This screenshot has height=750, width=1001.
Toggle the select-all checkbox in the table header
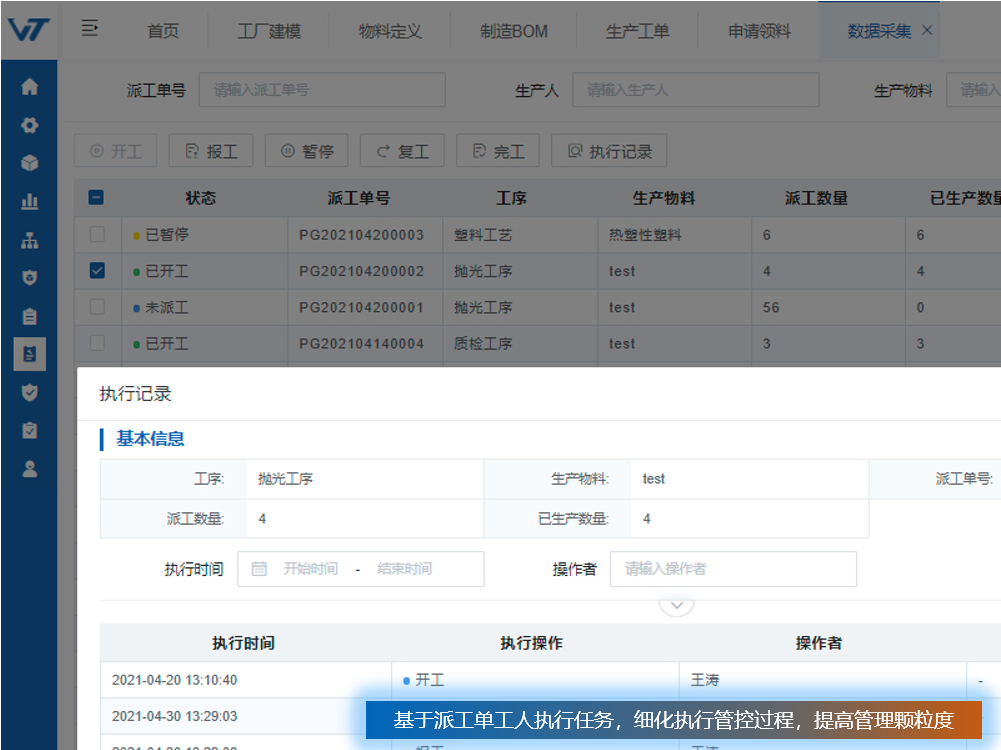pyautogui.click(x=97, y=198)
